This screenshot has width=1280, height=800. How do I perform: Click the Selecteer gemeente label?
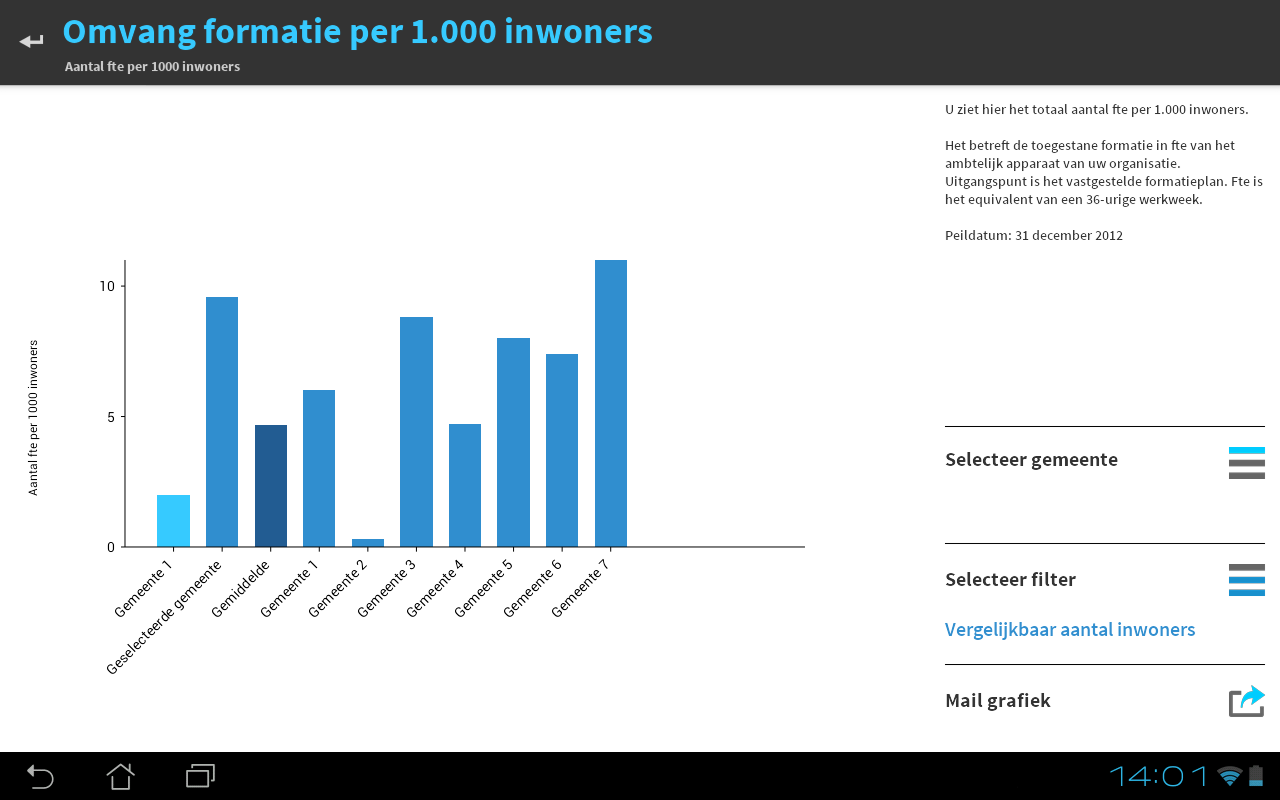[1031, 460]
